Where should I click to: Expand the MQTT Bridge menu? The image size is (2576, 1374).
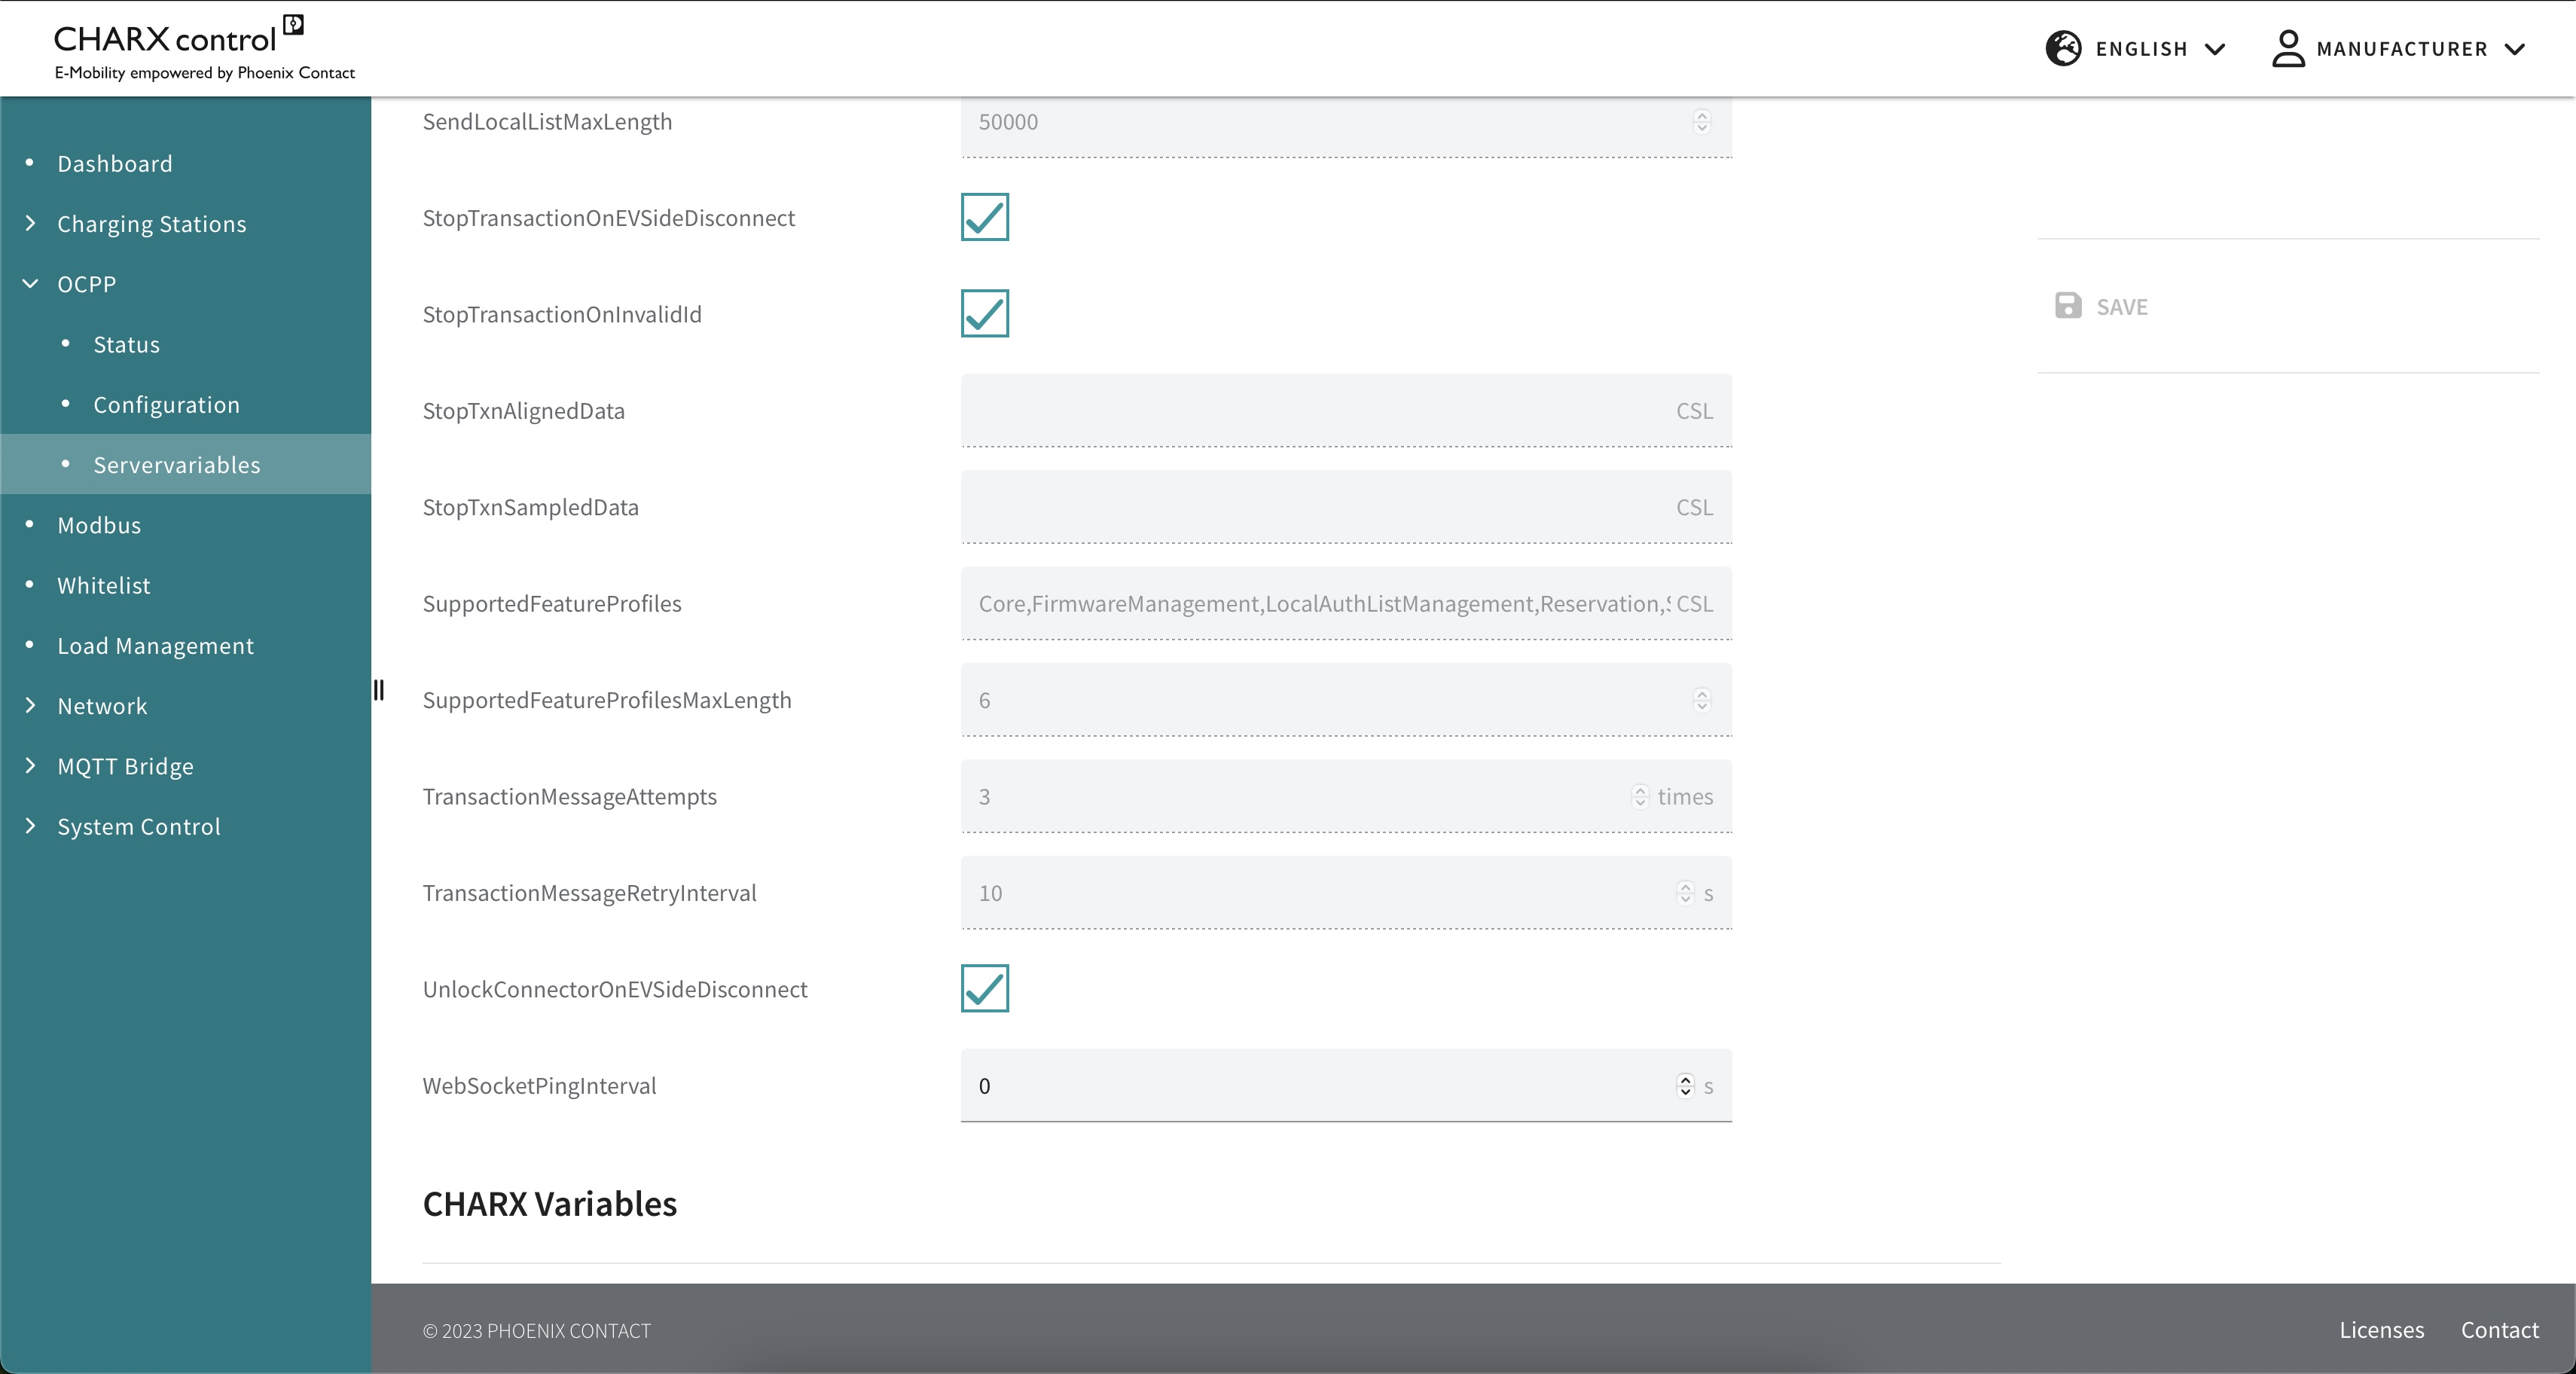tap(30, 766)
